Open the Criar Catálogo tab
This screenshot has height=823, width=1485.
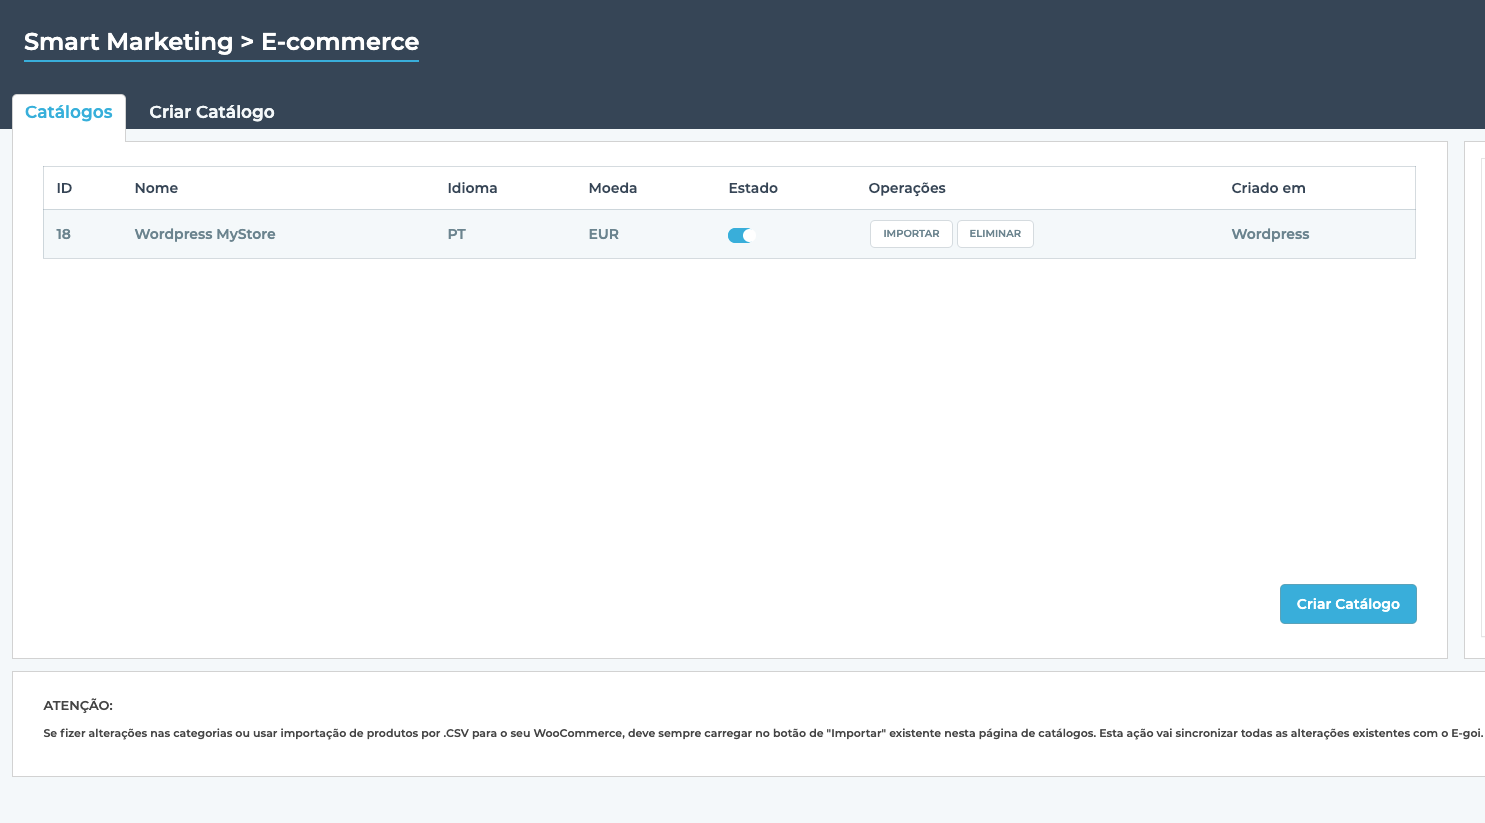point(212,112)
